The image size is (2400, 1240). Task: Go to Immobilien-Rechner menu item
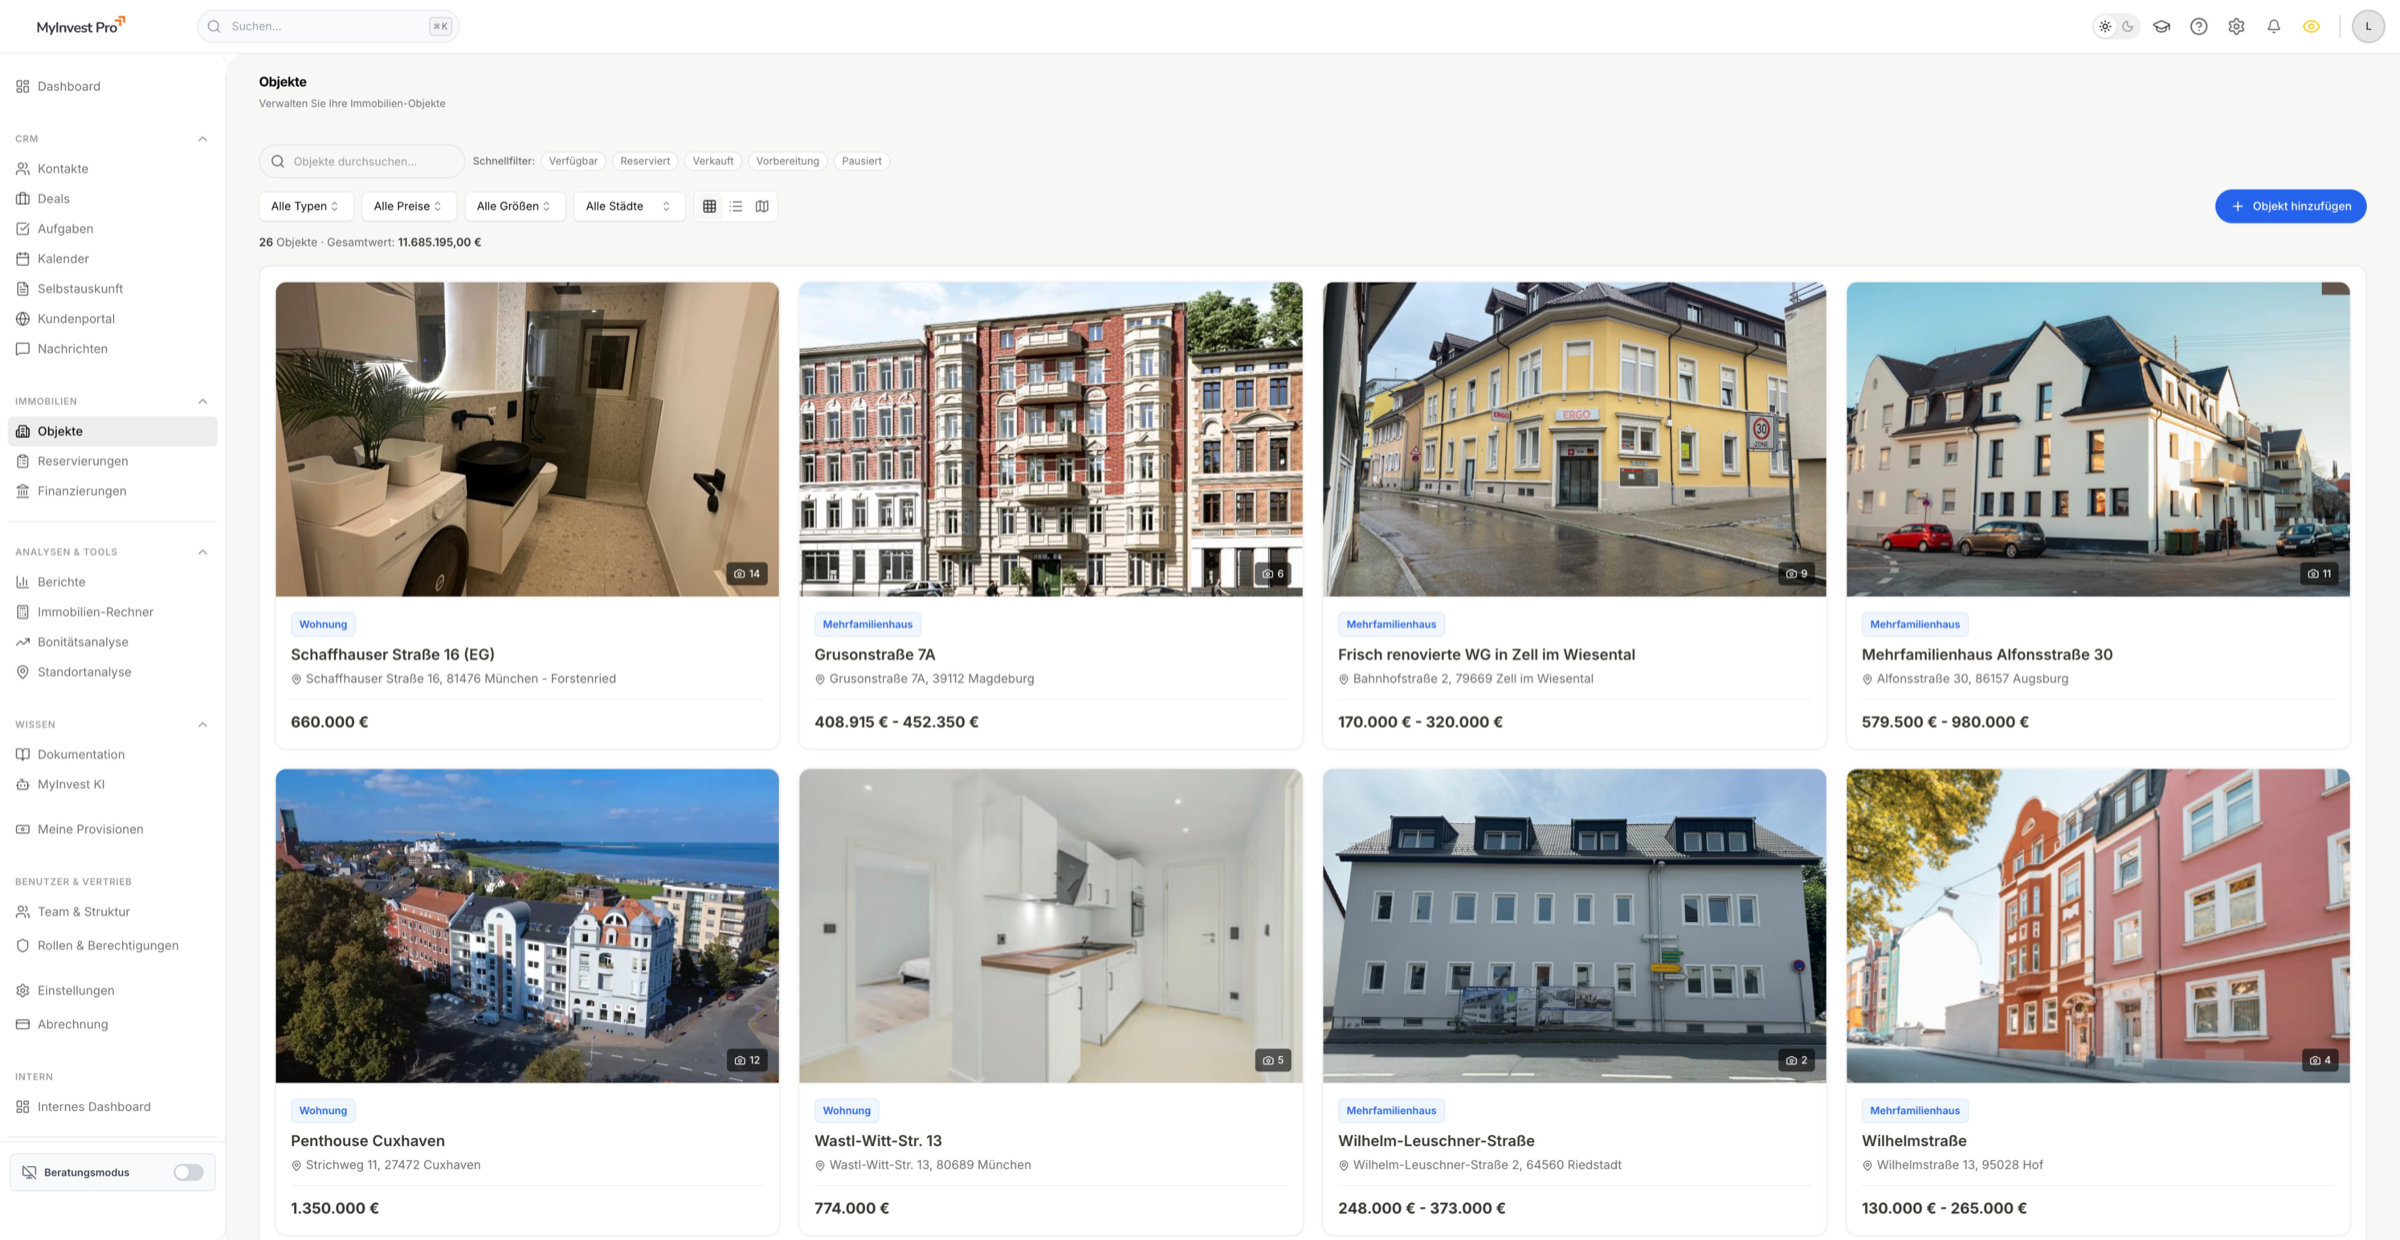(x=95, y=612)
